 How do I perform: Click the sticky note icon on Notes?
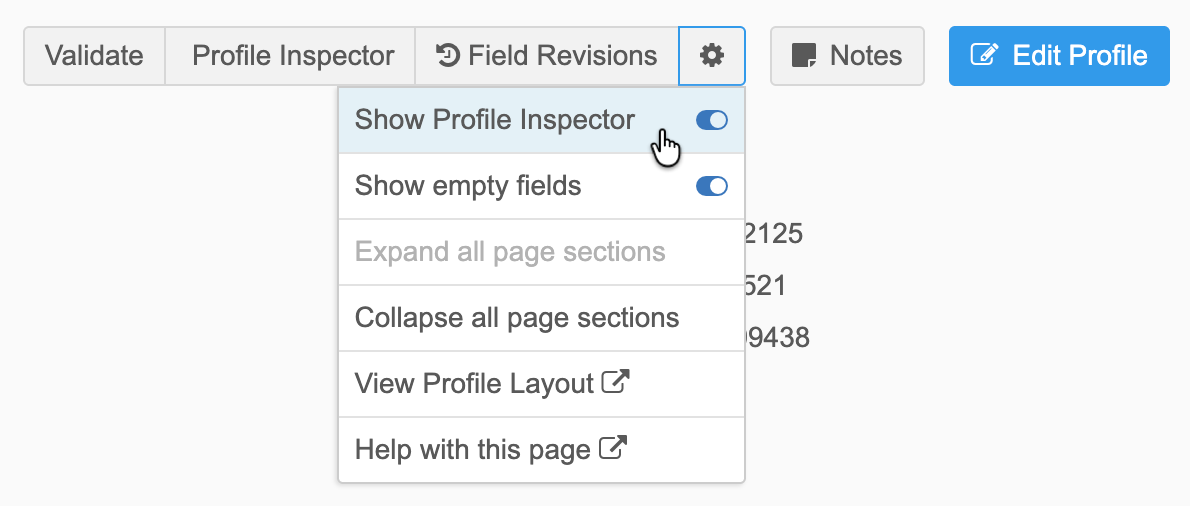point(804,55)
